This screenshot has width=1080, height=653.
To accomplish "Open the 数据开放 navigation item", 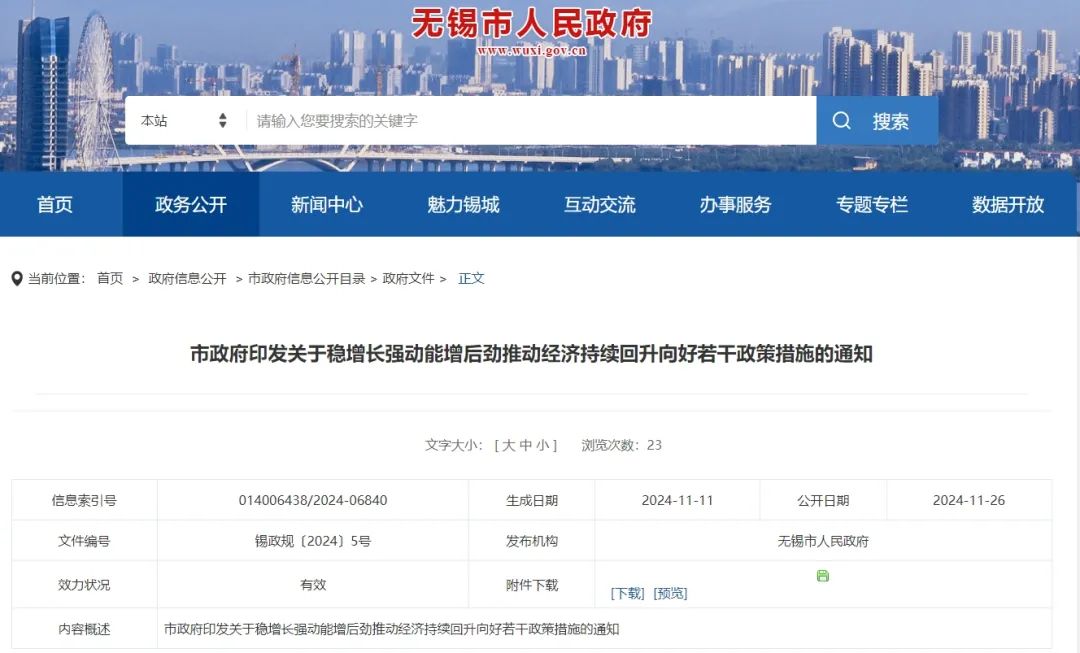I will tap(1008, 205).
